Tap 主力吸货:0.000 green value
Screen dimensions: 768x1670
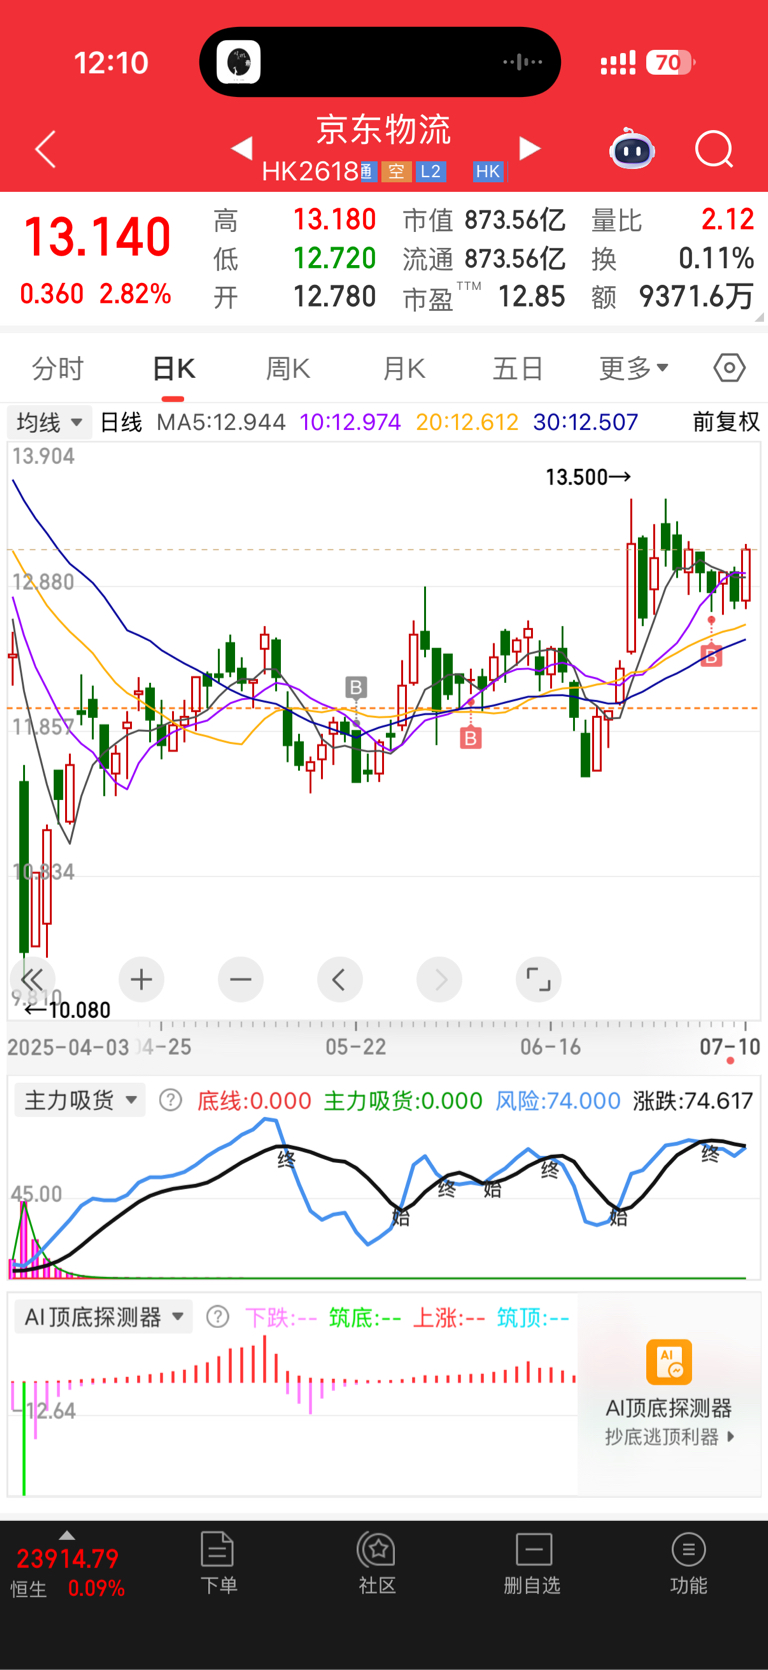403,1101
